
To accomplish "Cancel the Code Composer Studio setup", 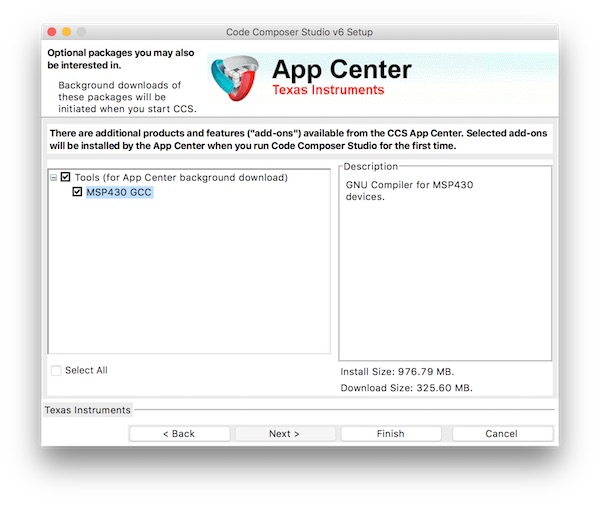I will coord(502,433).
